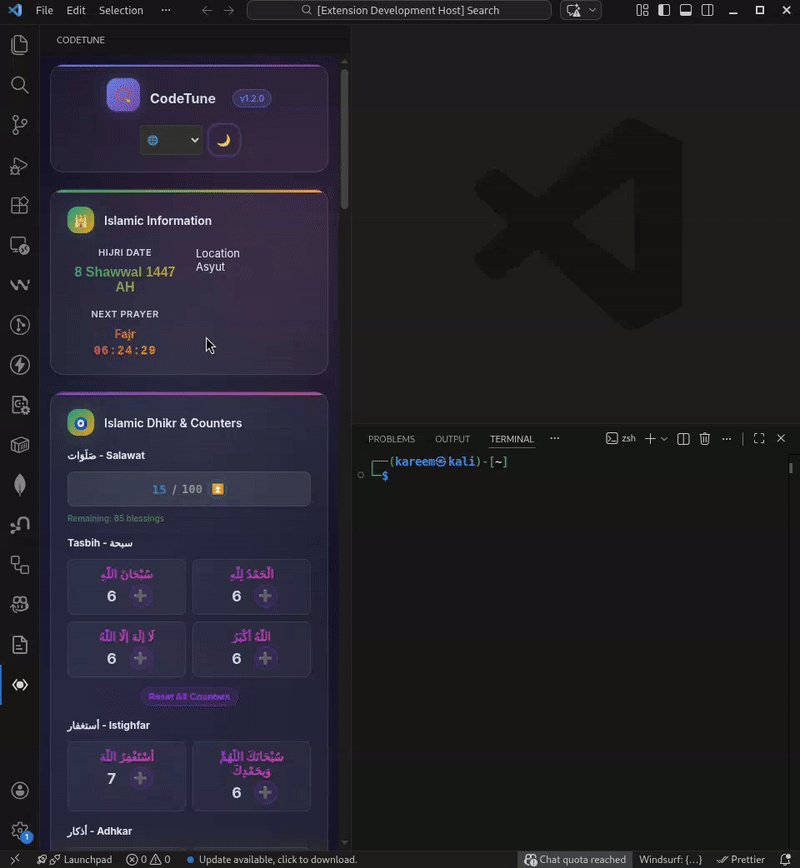
Task: Click the Reset All Counters button
Action: click(x=189, y=696)
